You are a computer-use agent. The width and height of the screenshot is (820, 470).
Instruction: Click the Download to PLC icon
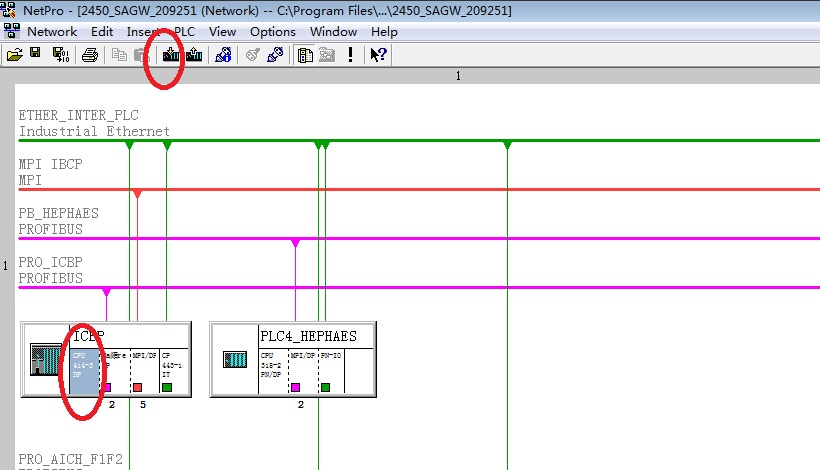click(x=171, y=54)
